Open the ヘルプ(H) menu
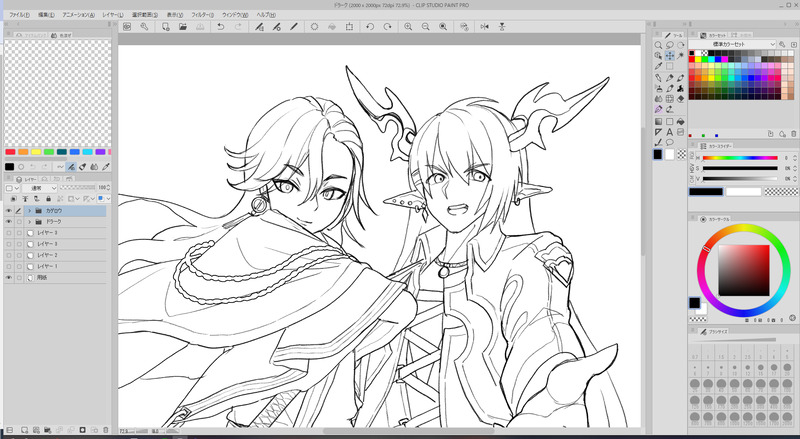 266,15
